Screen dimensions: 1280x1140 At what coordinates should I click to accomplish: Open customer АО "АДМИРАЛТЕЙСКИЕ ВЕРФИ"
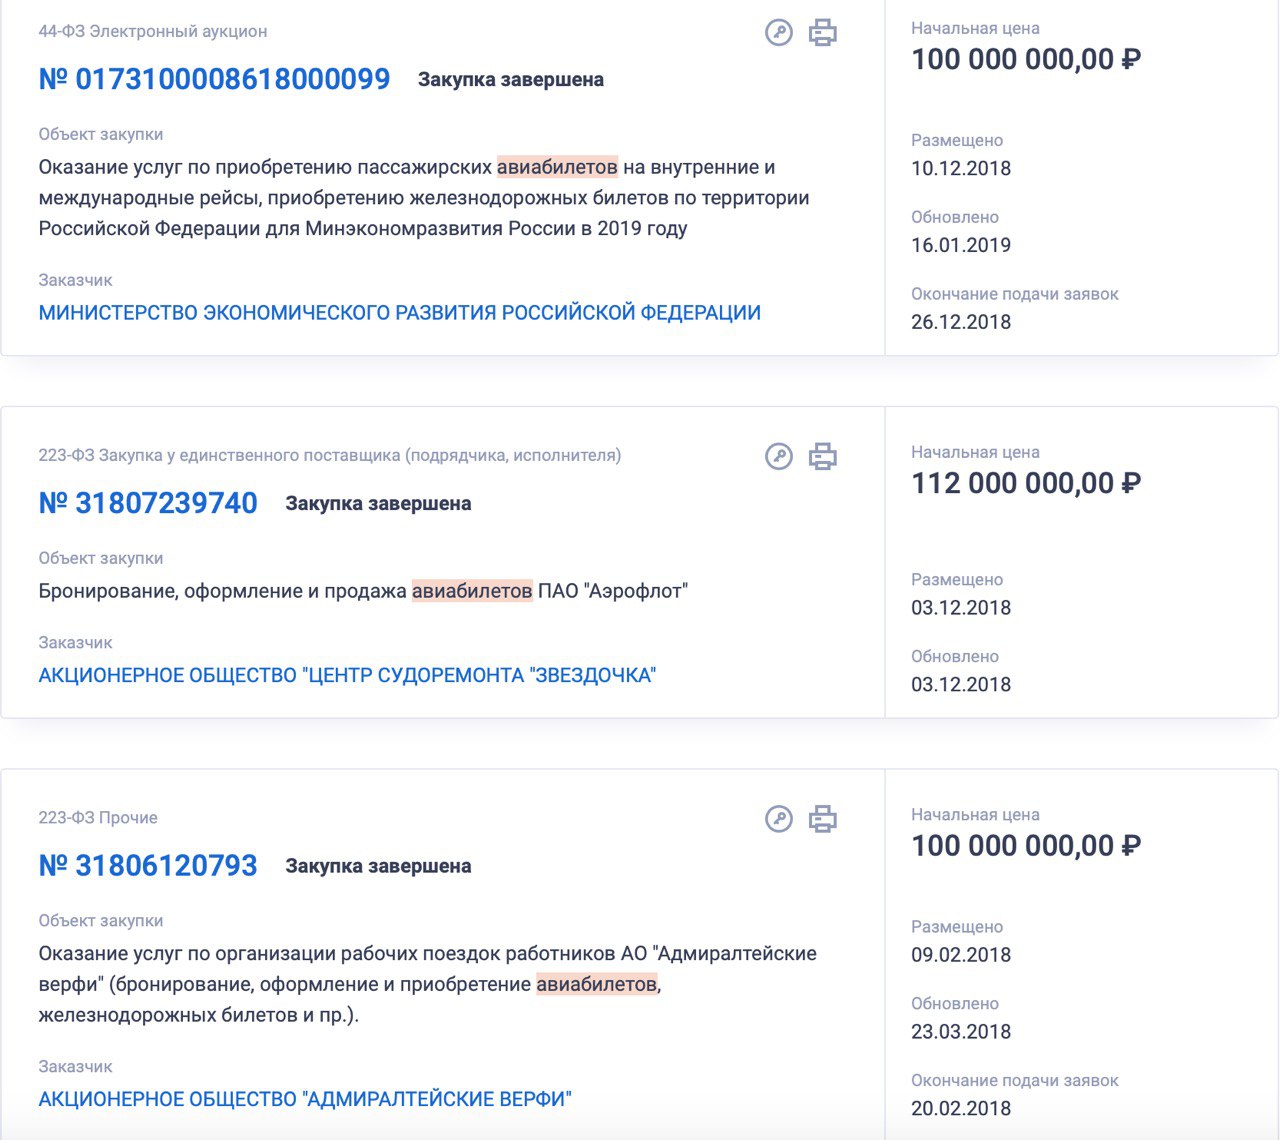click(x=305, y=1099)
